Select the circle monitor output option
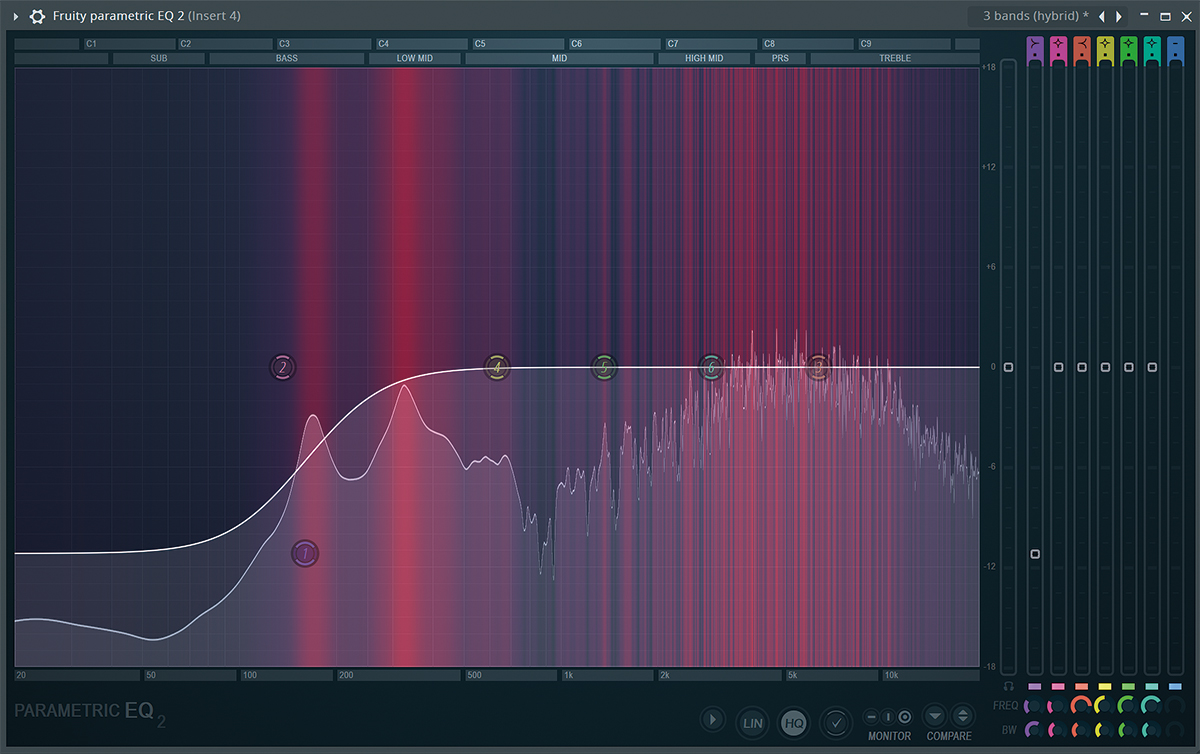Viewport: 1200px width, 754px height. coord(905,717)
